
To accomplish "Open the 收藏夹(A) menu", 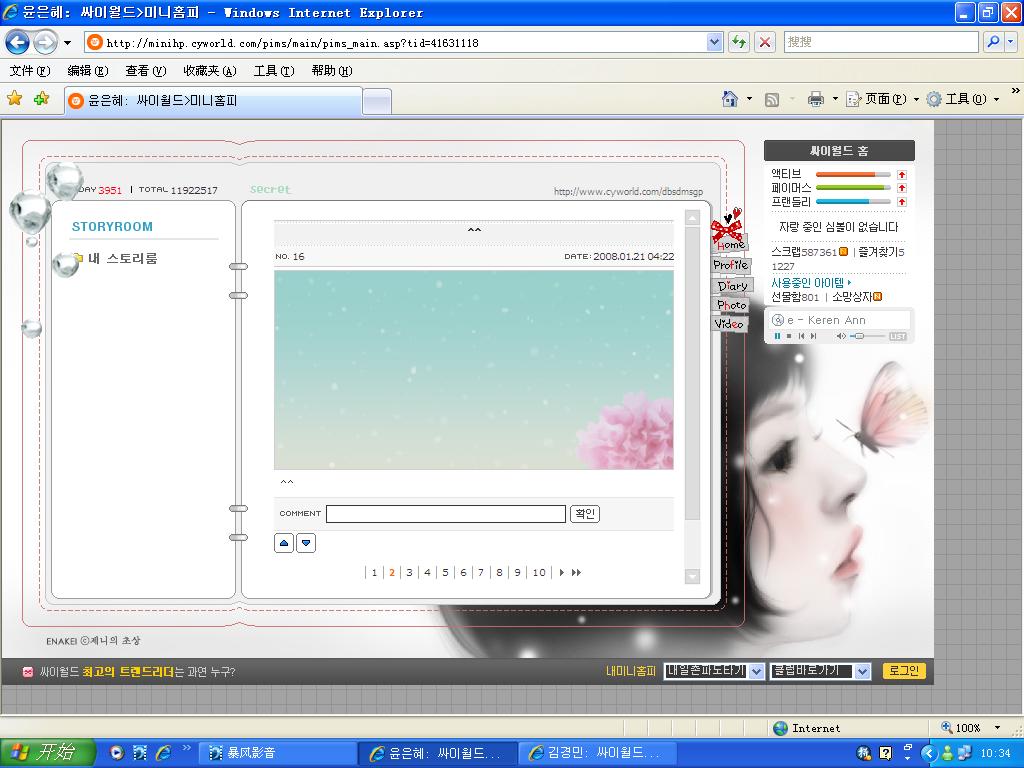I will coord(210,71).
